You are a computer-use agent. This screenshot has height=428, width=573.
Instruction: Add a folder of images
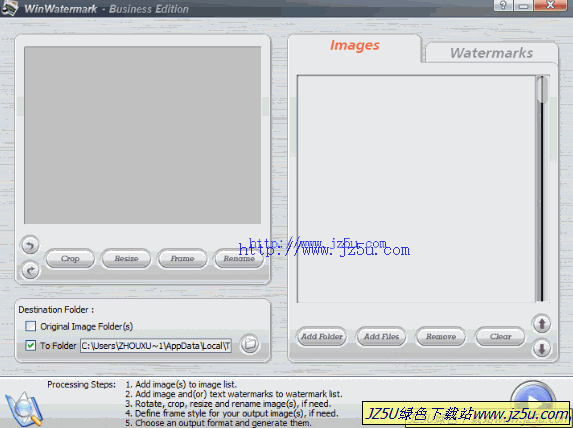point(322,336)
